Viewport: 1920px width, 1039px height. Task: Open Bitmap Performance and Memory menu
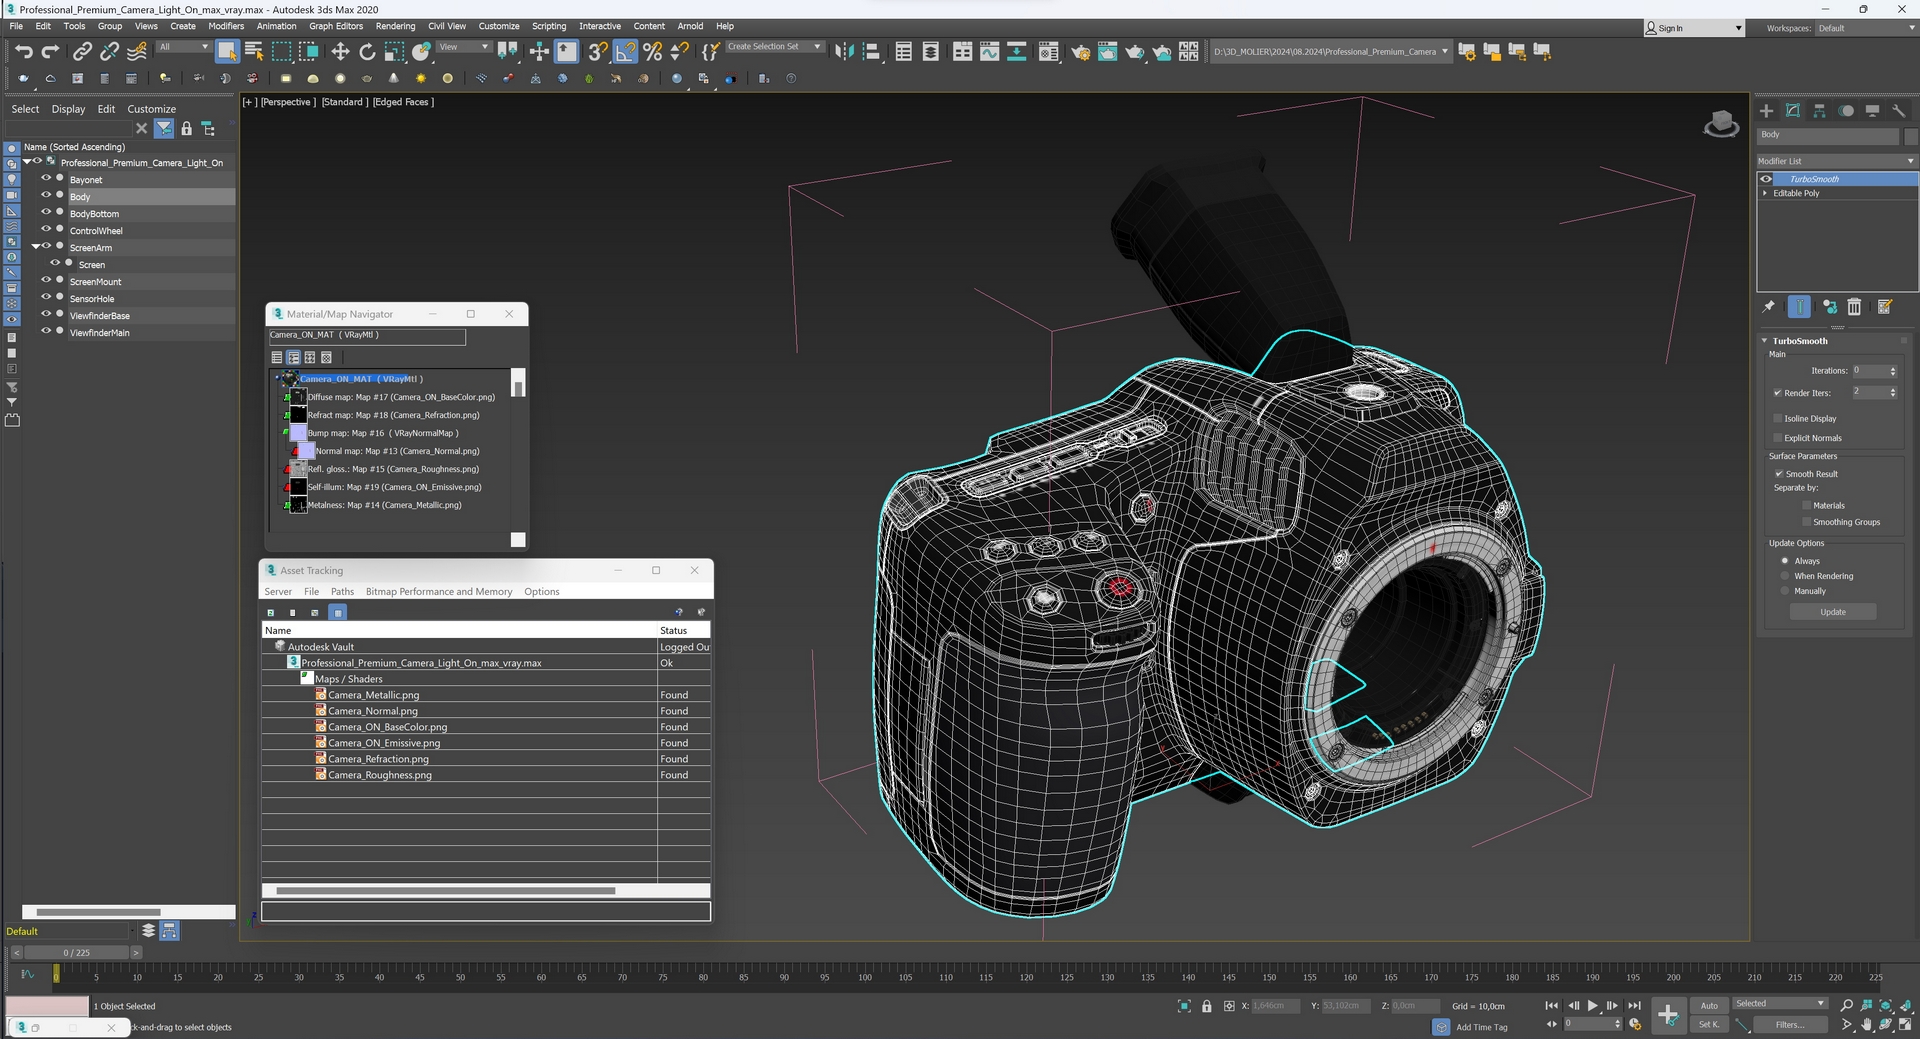pyautogui.click(x=439, y=591)
